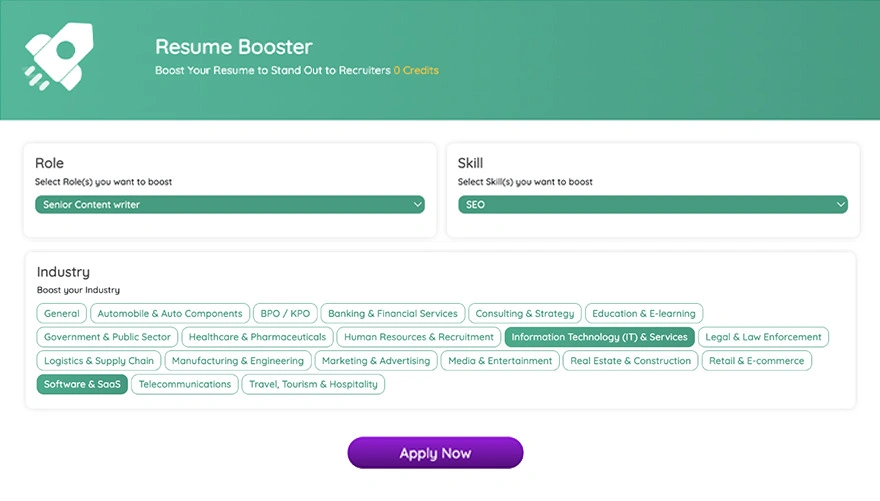
Task: Expand the Skill dropdown showing SEO
Action: [652, 205]
